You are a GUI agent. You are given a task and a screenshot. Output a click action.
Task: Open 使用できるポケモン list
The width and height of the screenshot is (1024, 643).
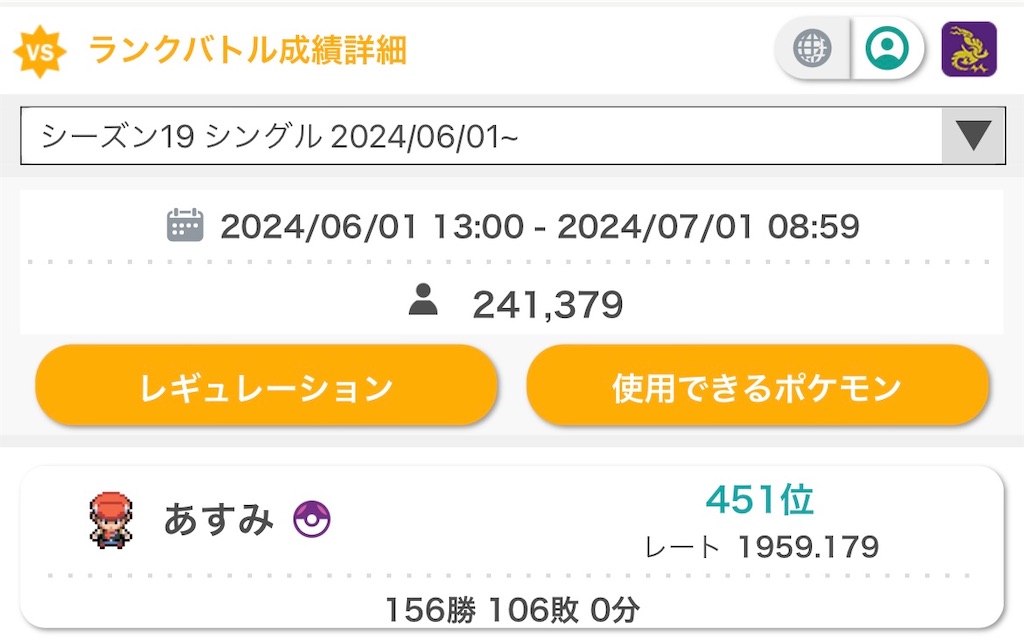coord(759,386)
